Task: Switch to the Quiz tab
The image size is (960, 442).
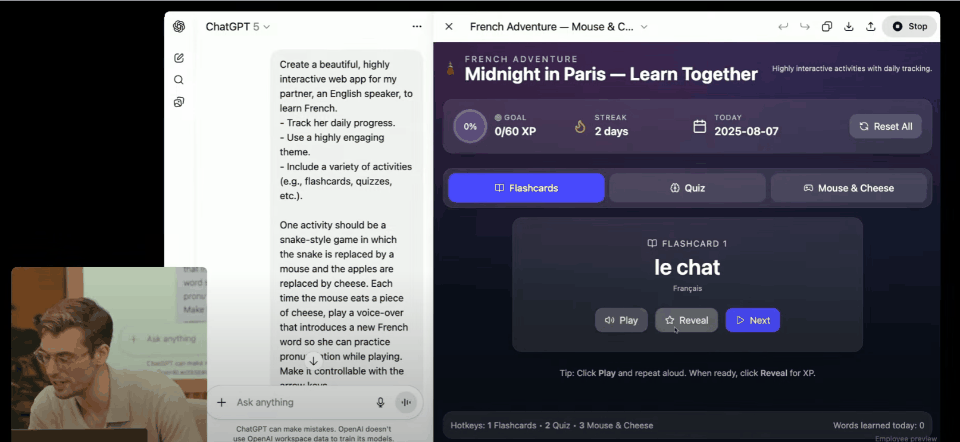Action: [687, 188]
